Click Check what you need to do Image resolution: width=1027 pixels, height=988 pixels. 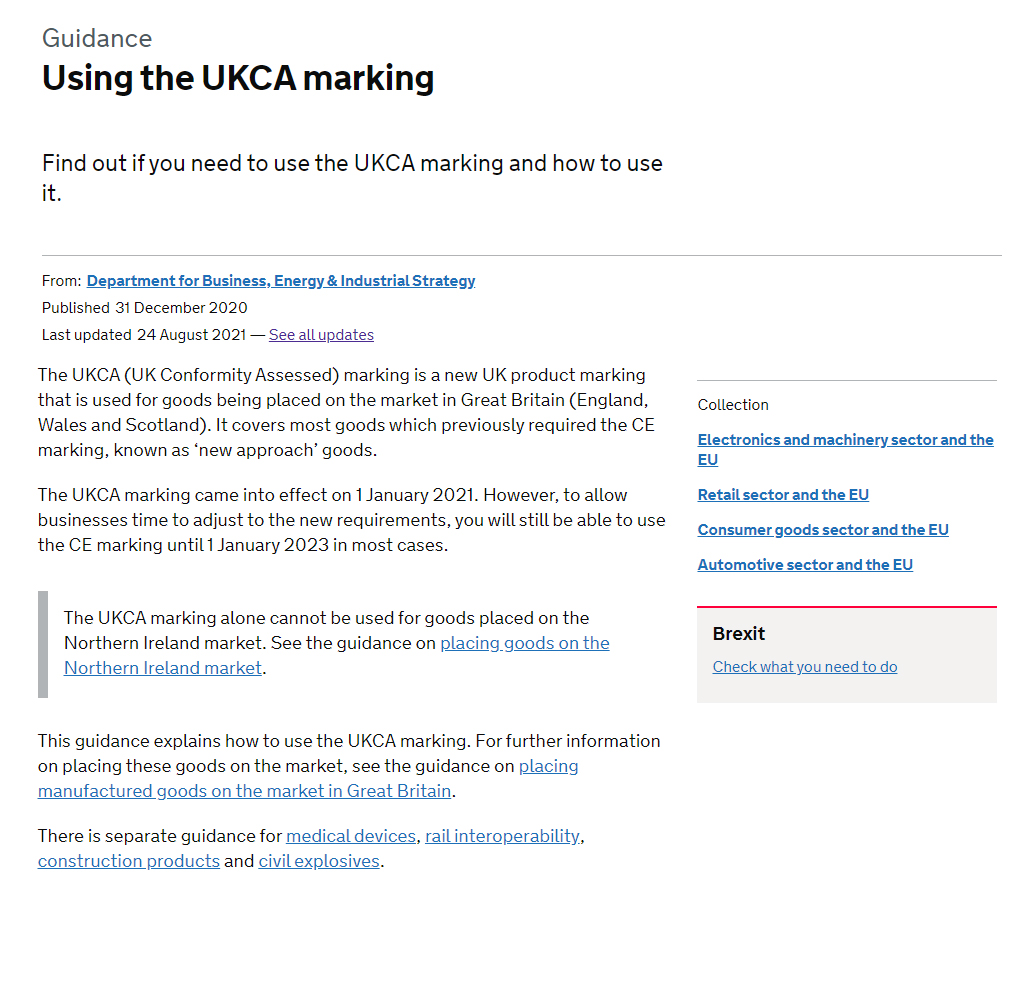point(805,667)
